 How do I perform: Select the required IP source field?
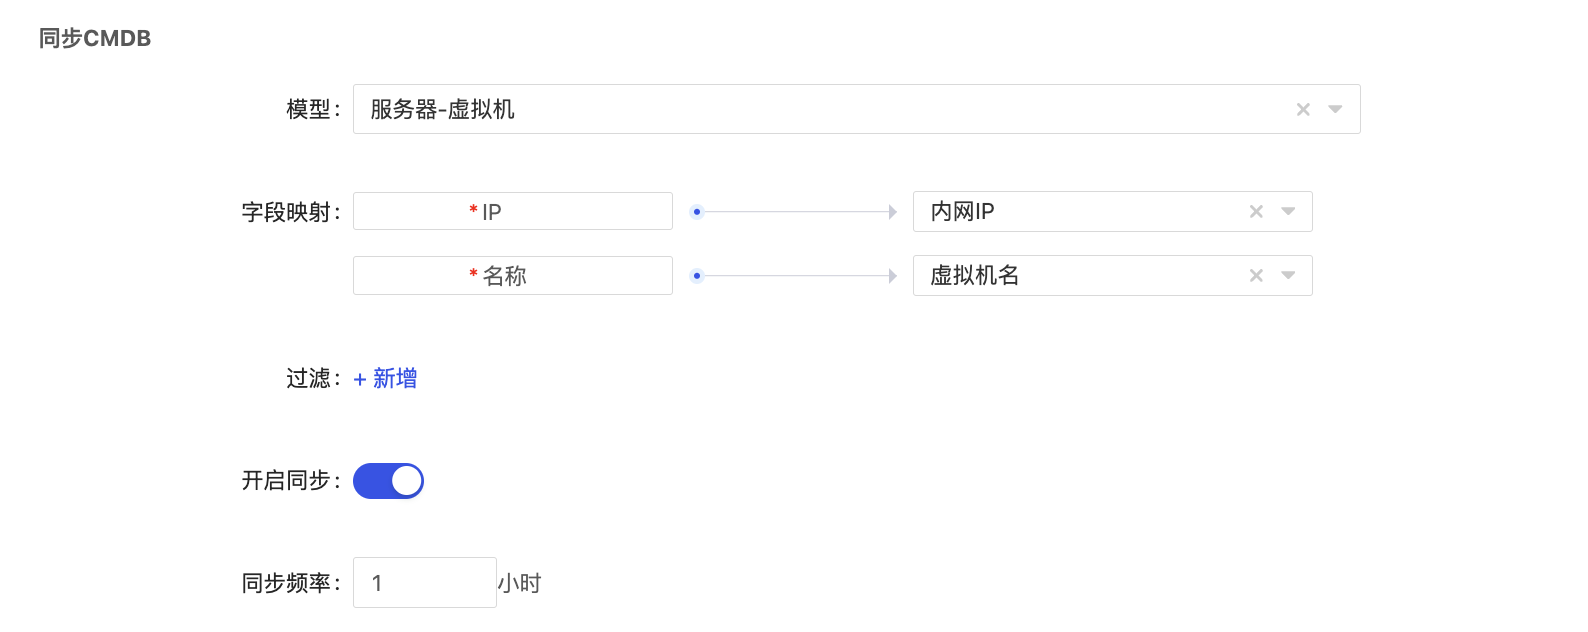[x=512, y=212]
